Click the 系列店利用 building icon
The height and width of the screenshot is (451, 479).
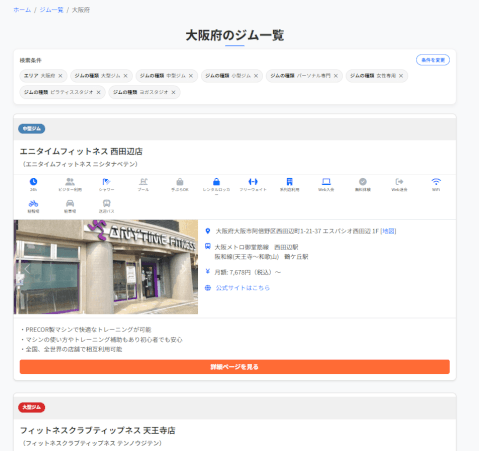(x=290, y=182)
